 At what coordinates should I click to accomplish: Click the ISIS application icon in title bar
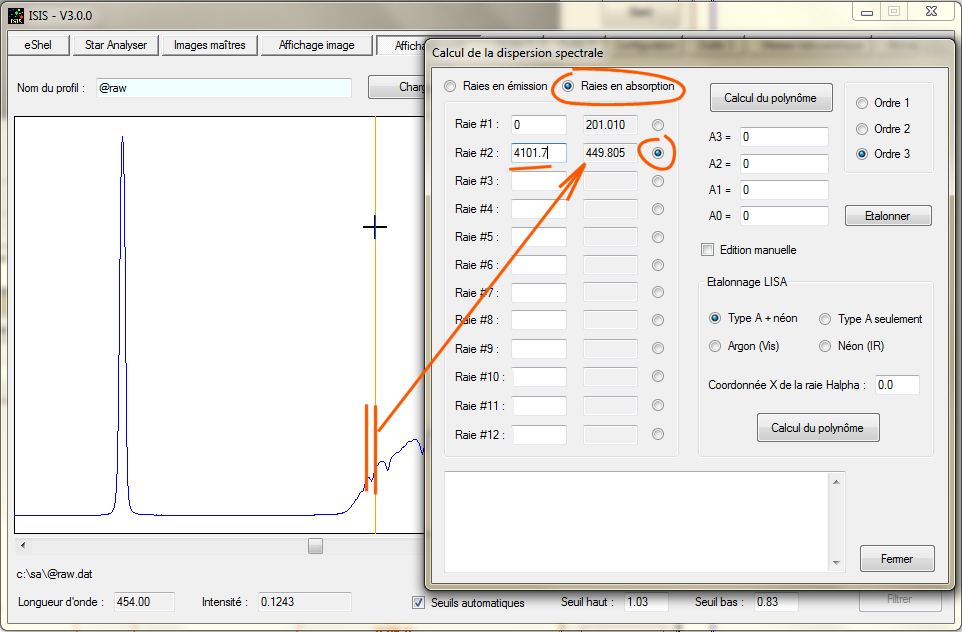[x=16, y=15]
